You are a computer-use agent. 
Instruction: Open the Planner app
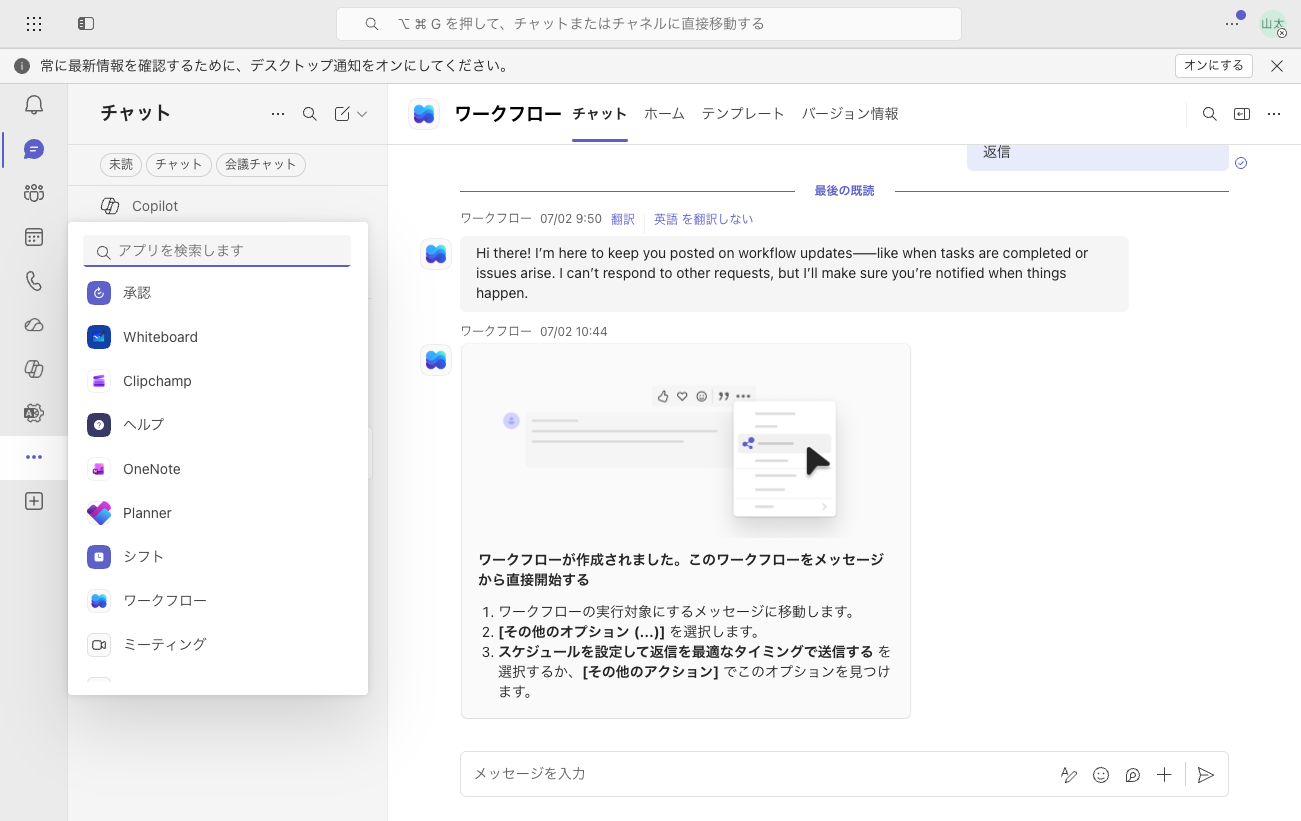(x=218, y=513)
